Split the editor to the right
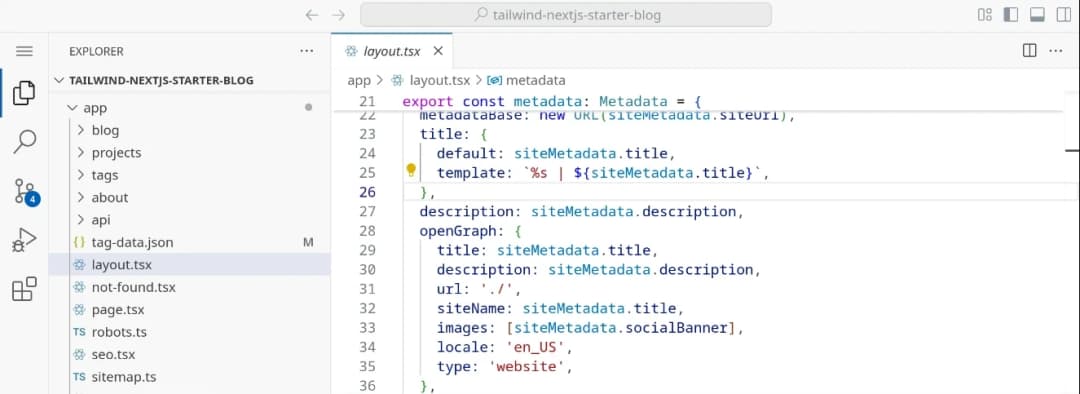Image resolution: width=1080 pixels, height=394 pixels. [1030, 51]
